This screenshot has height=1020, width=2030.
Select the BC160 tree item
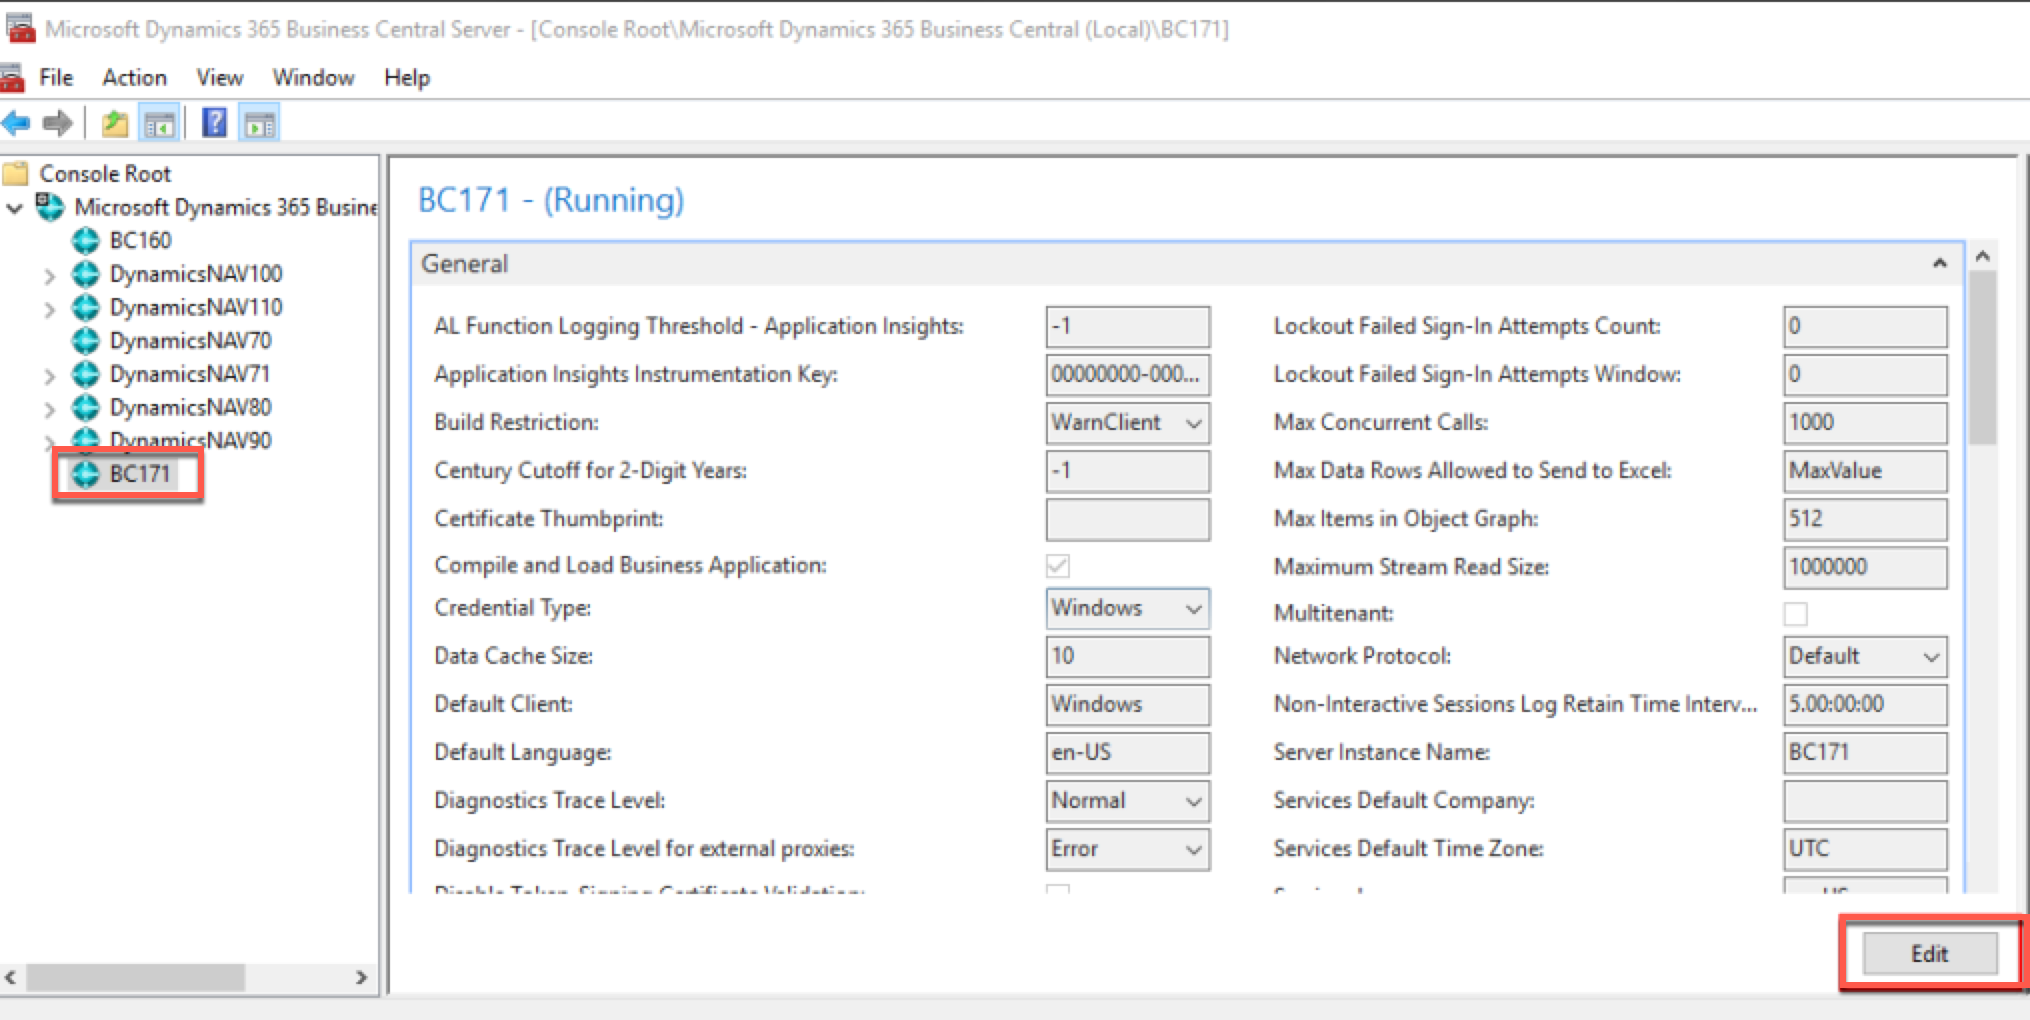(x=140, y=241)
